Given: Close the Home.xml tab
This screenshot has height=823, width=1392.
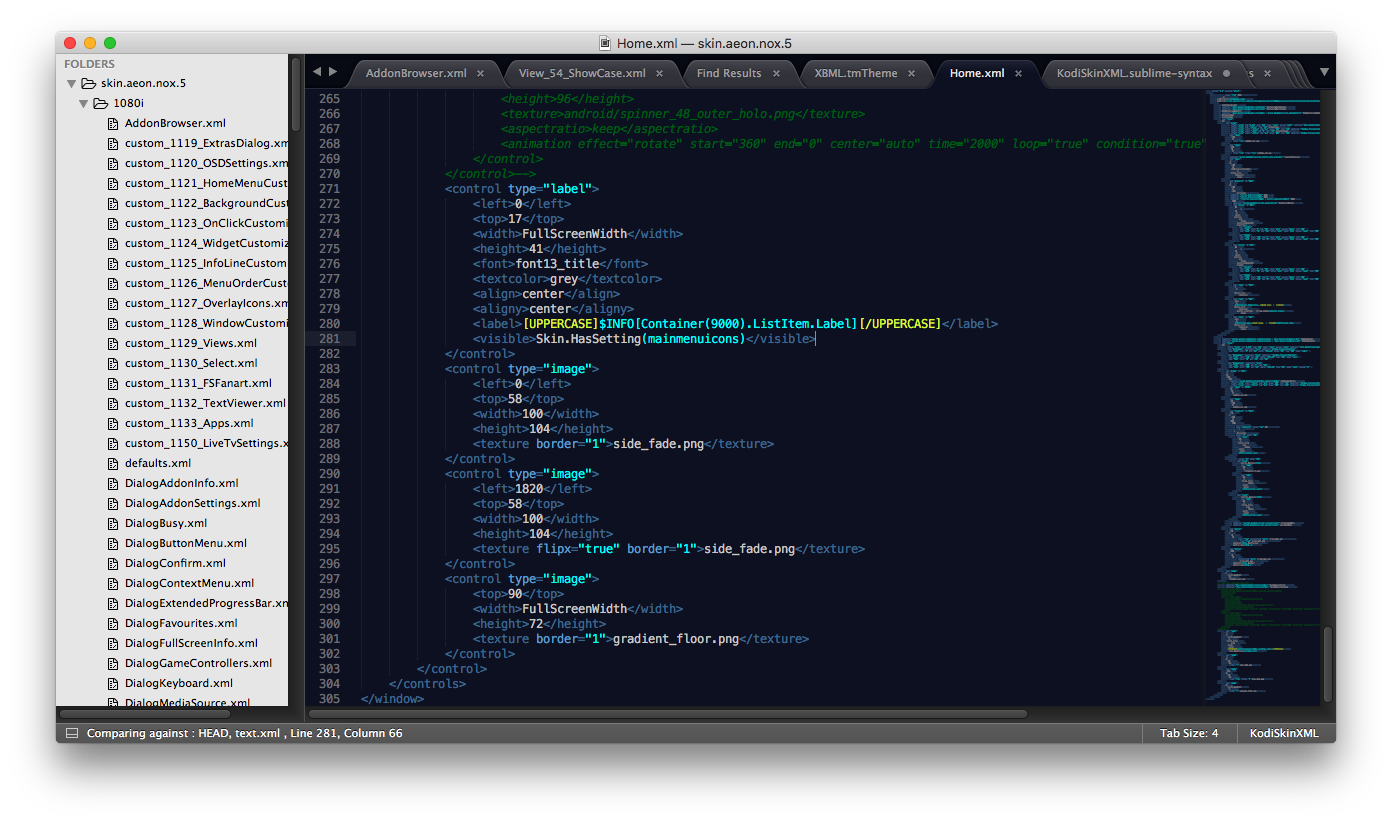Looking at the screenshot, I should [x=1018, y=73].
